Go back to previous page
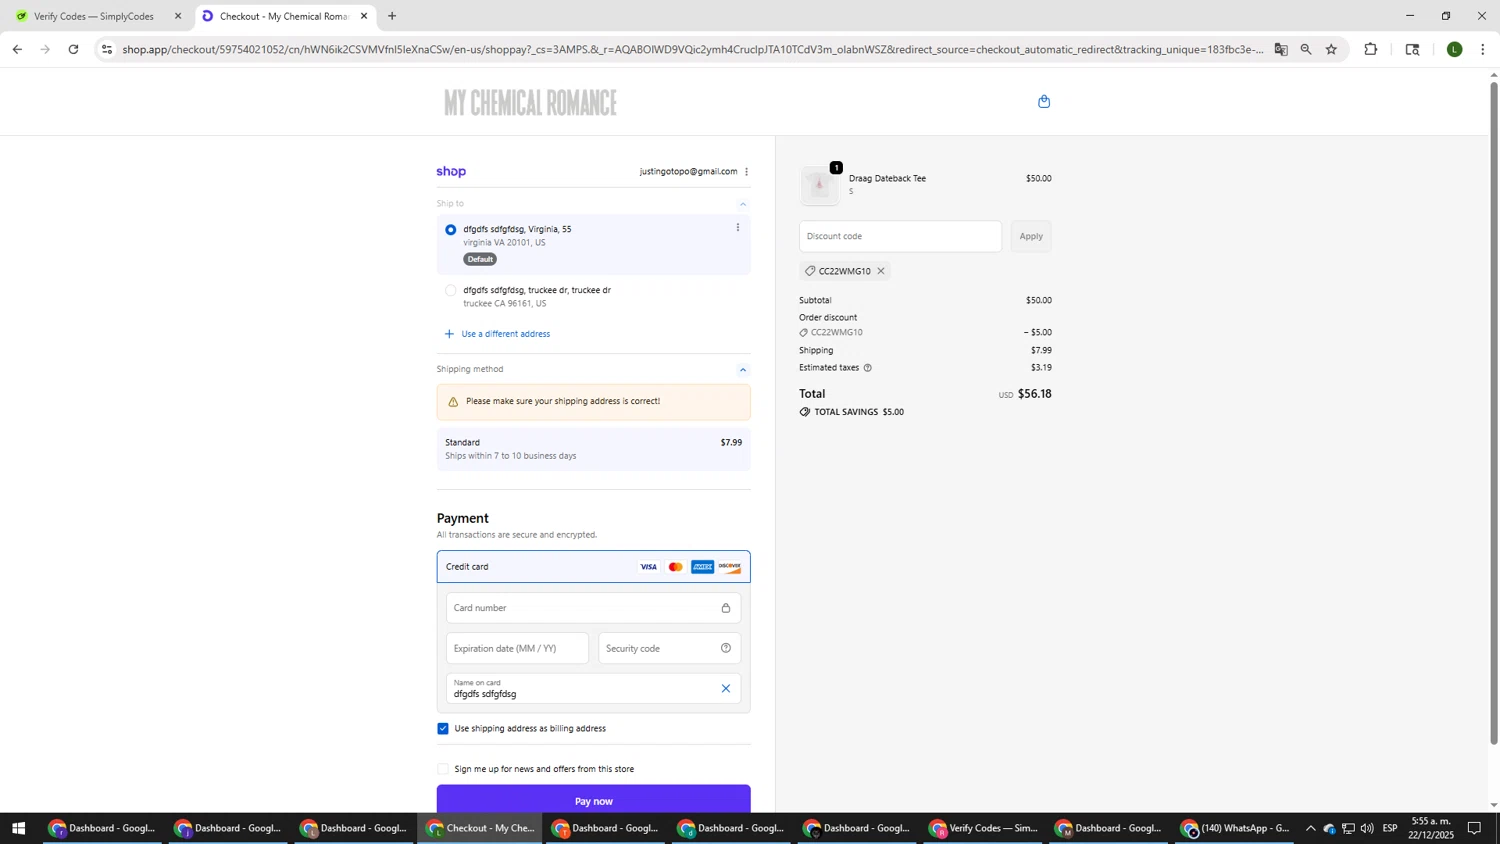The height and width of the screenshot is (844, 1500). click(17, 49)
